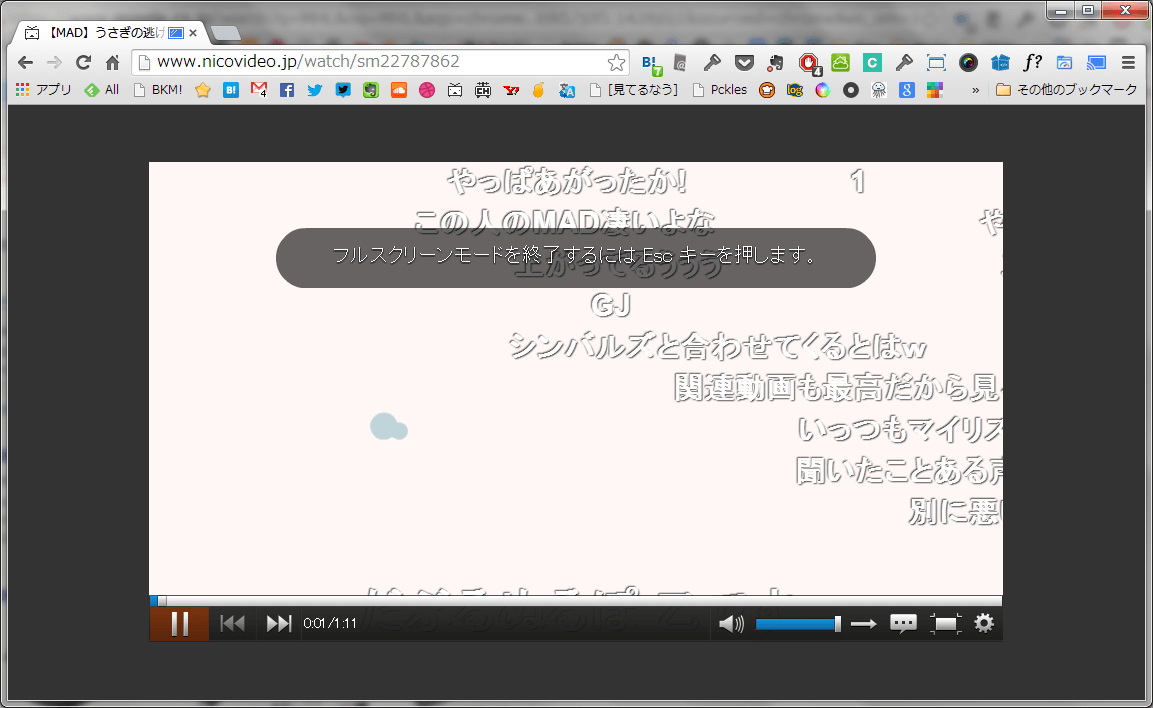Image resolution: width=1153 pixels, height=708 pixels.
Task: Adjust the blue volume slider
Action: (x=796, y=624)
